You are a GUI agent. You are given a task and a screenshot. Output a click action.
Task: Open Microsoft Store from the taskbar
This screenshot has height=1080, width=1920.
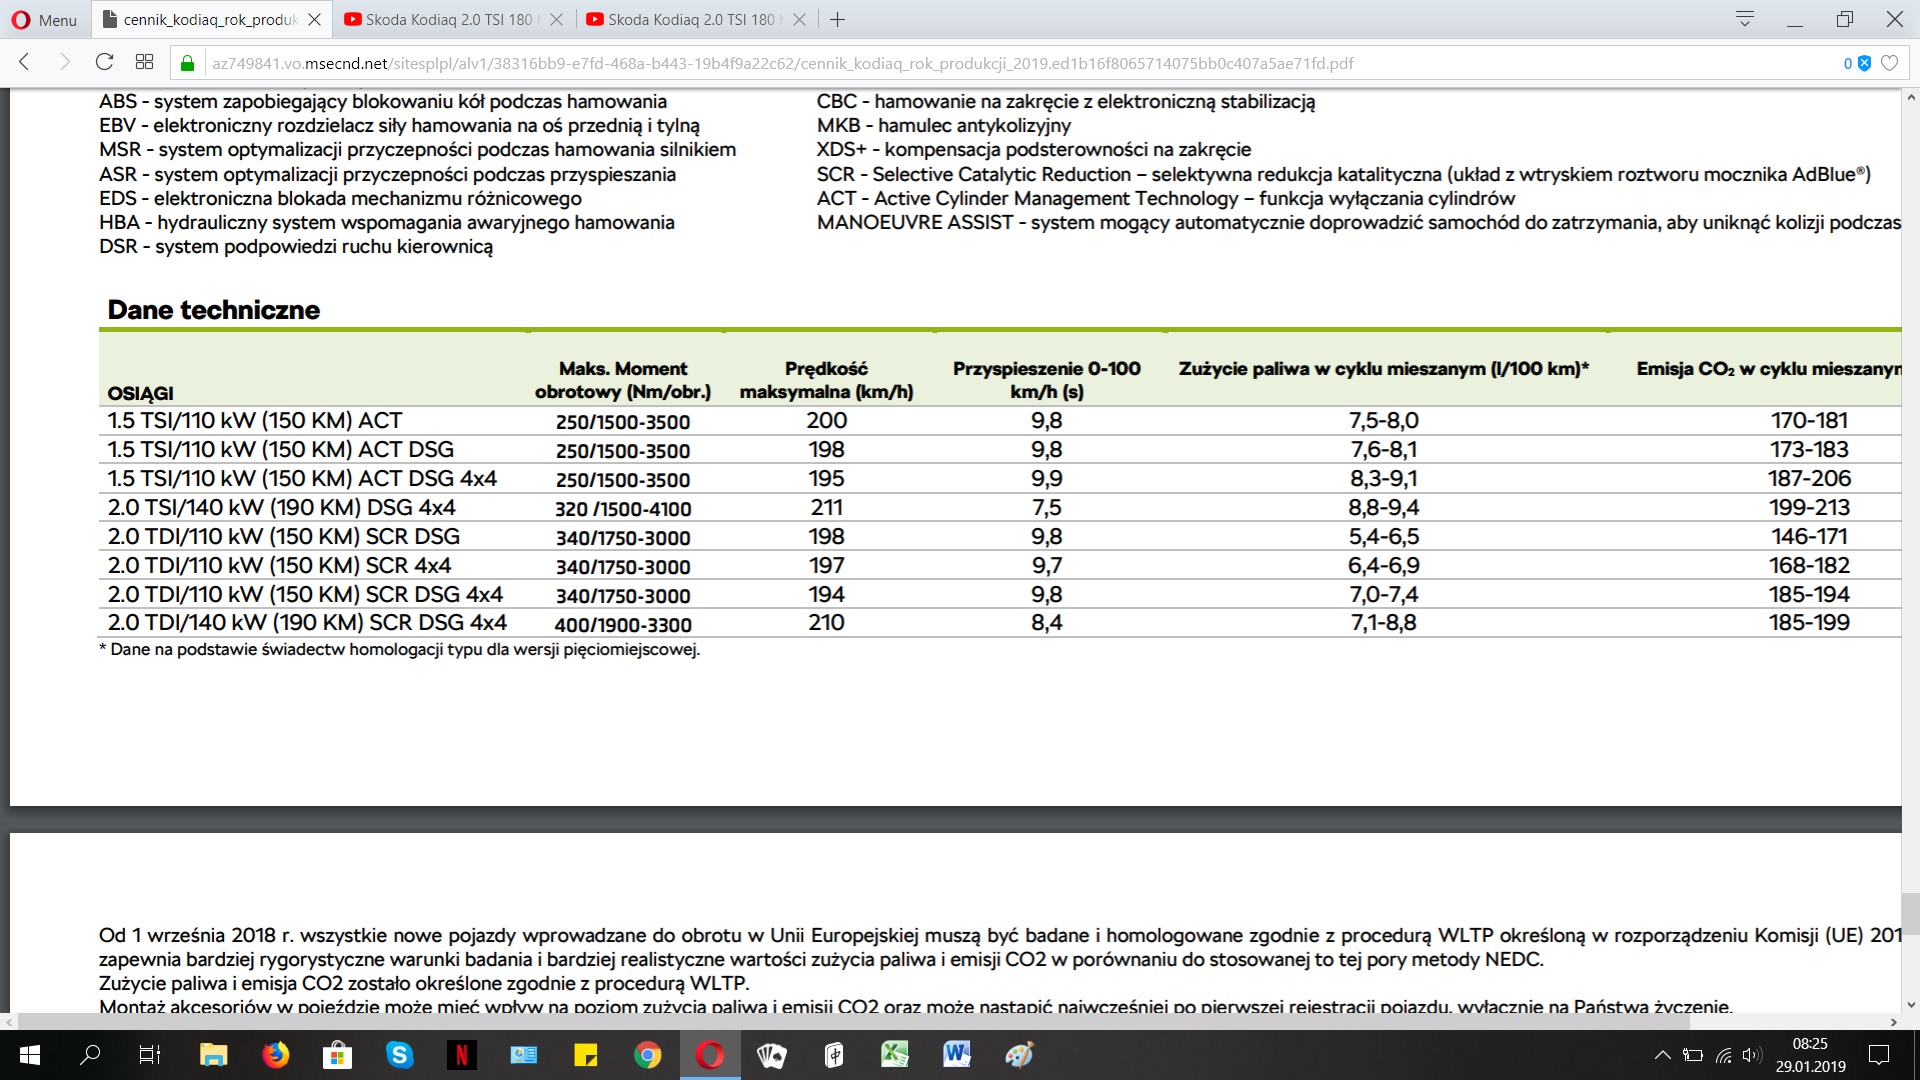pos(337,1055)
